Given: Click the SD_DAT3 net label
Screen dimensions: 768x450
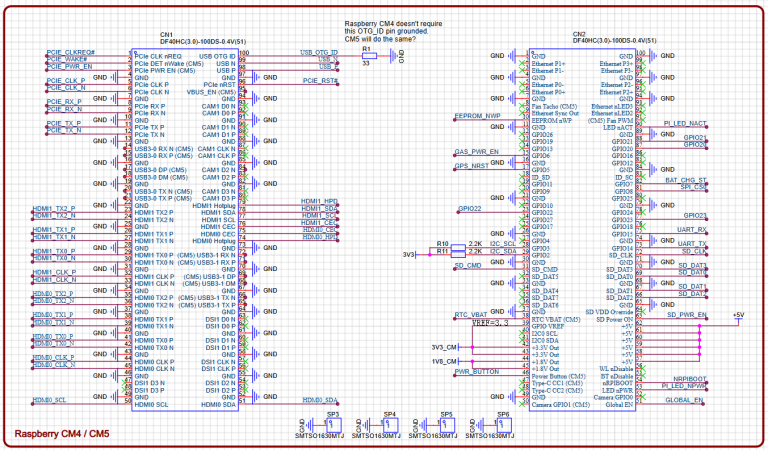Looking at the screenshot, I should (693, 265).
